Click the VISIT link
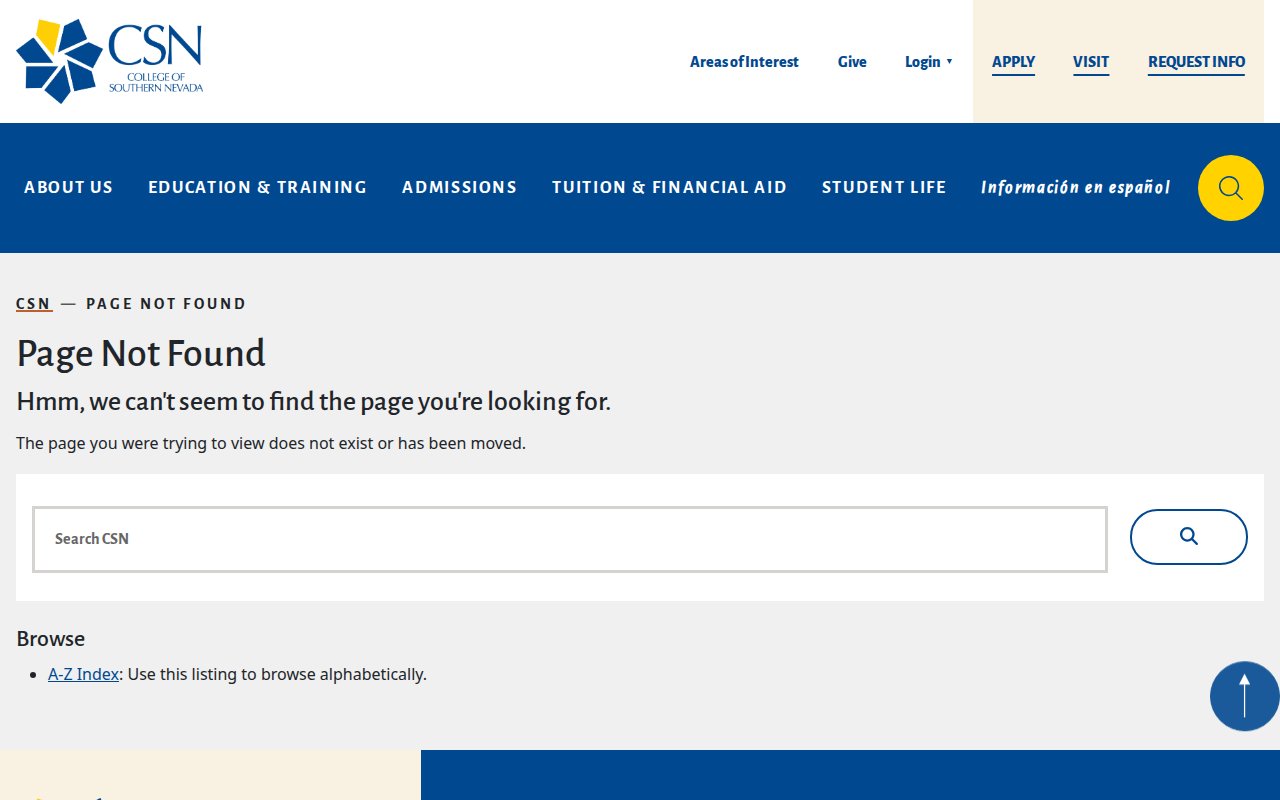Image resolution: width=1280 pixels, height=800 pixels. [x=1091, y=62]
